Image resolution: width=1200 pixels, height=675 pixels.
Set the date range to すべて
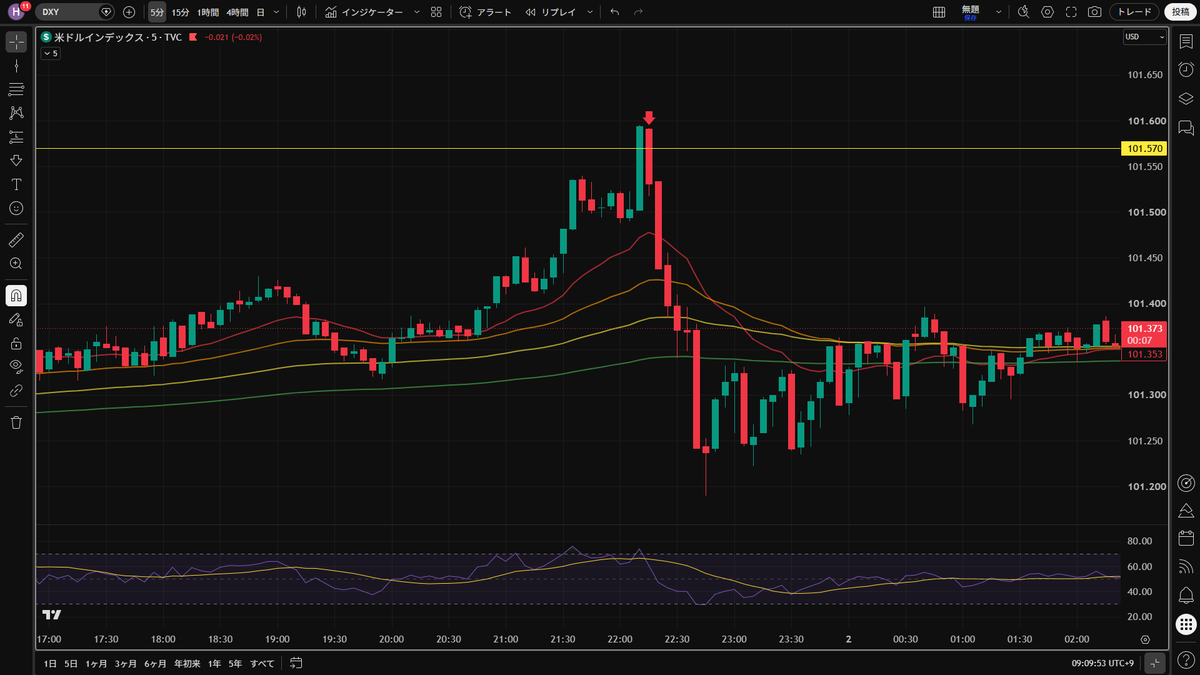coord(262,663)
